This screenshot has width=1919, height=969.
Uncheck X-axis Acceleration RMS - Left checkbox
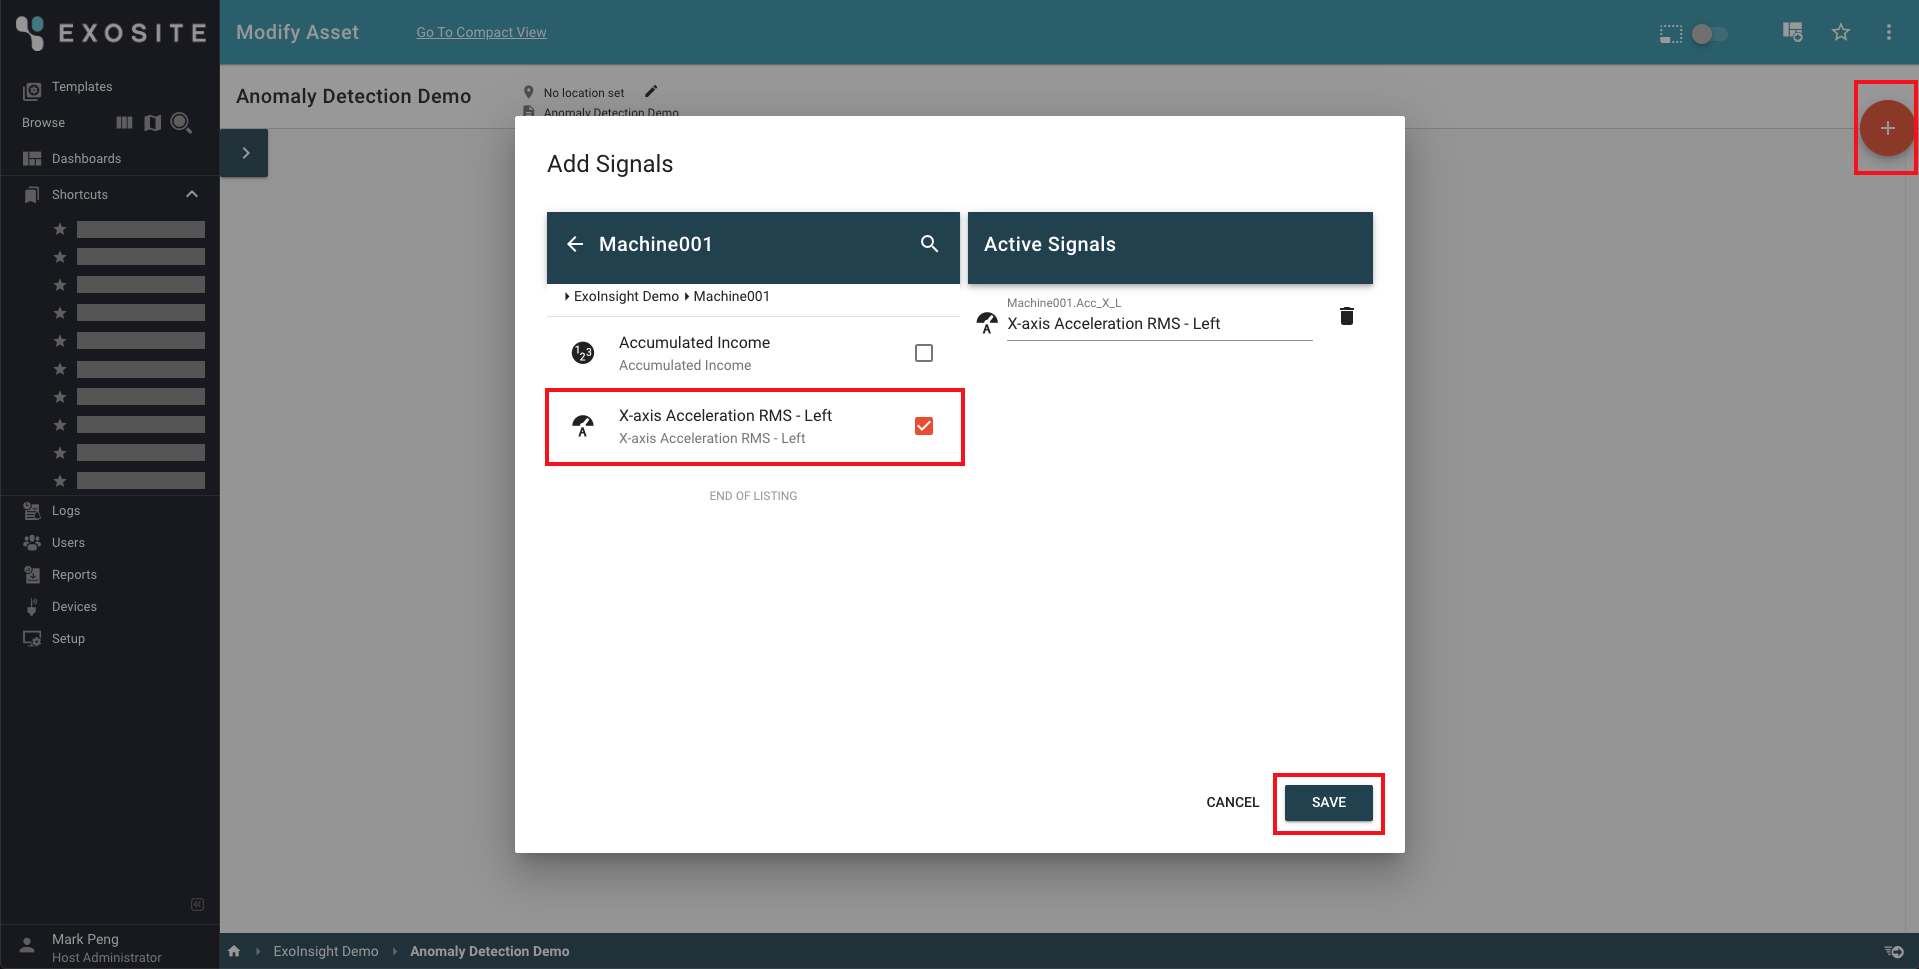coord(924,426)
